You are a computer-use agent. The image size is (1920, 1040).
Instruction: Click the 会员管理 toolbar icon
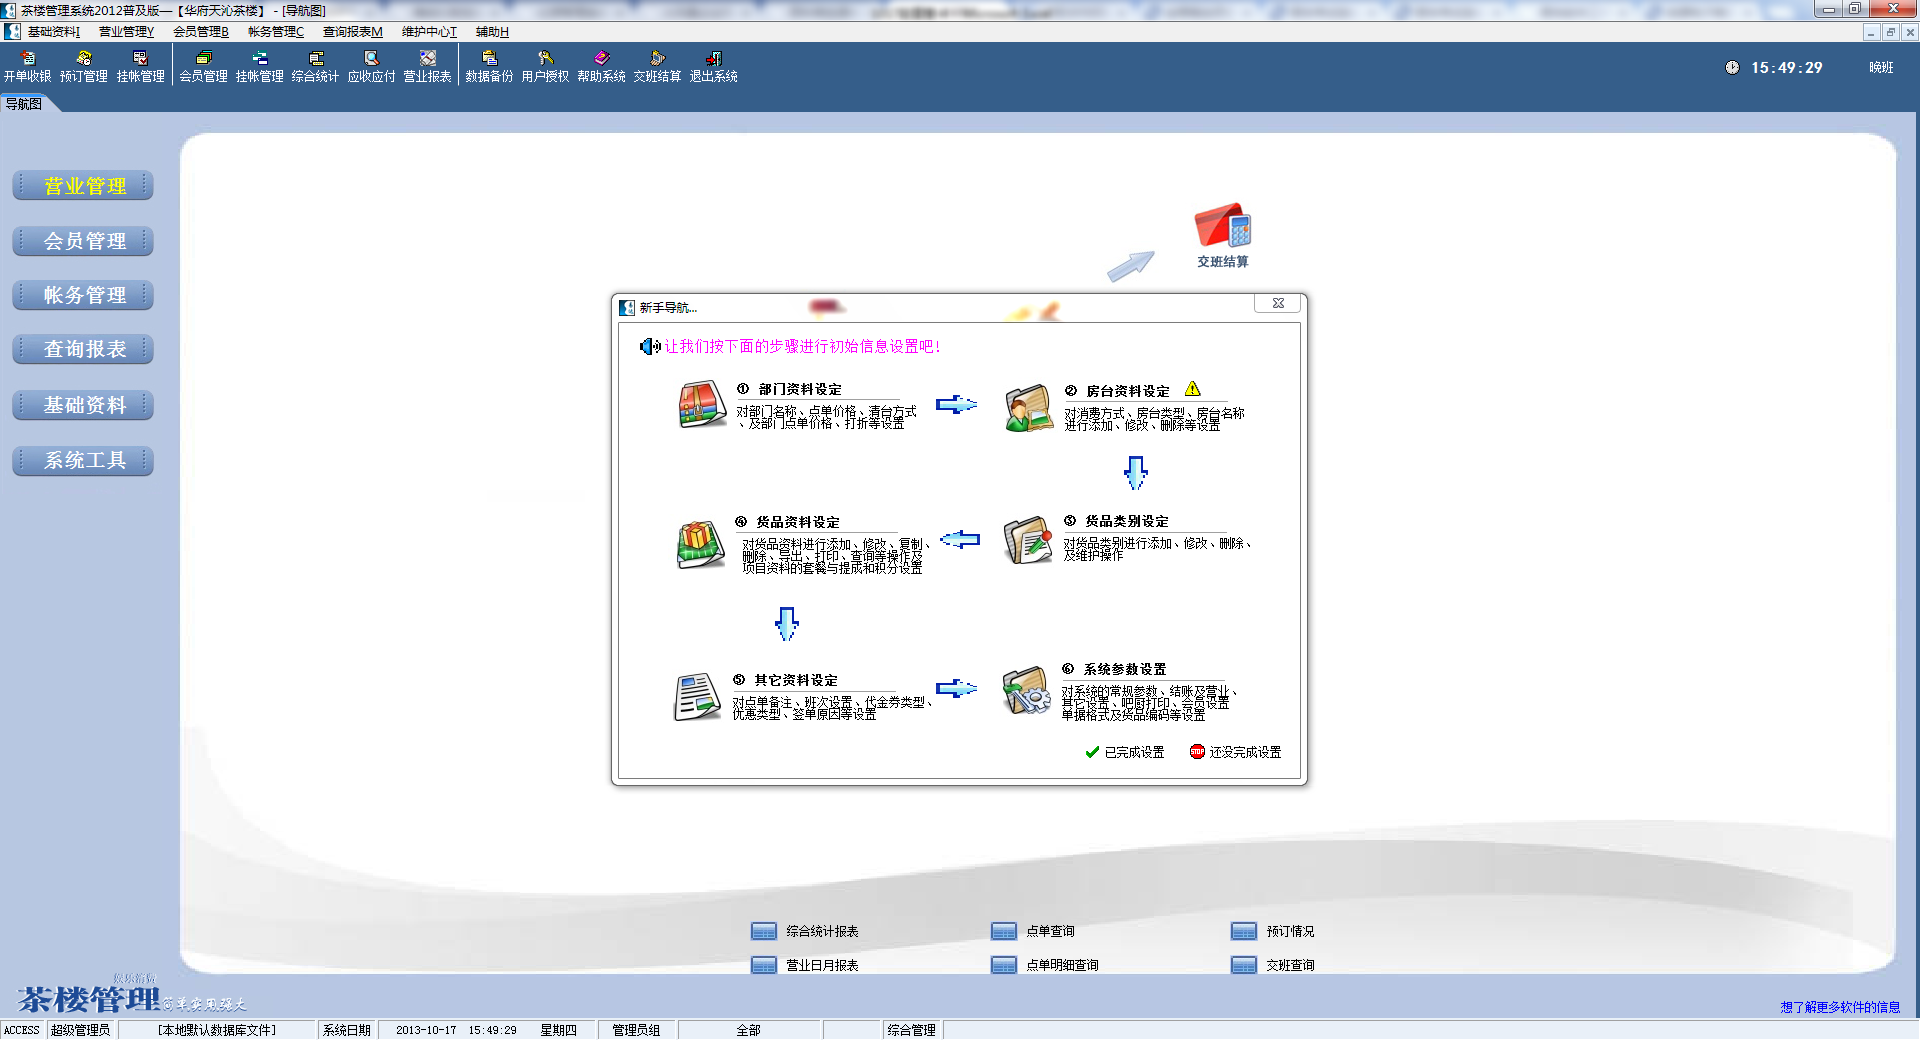pos(203,66)
